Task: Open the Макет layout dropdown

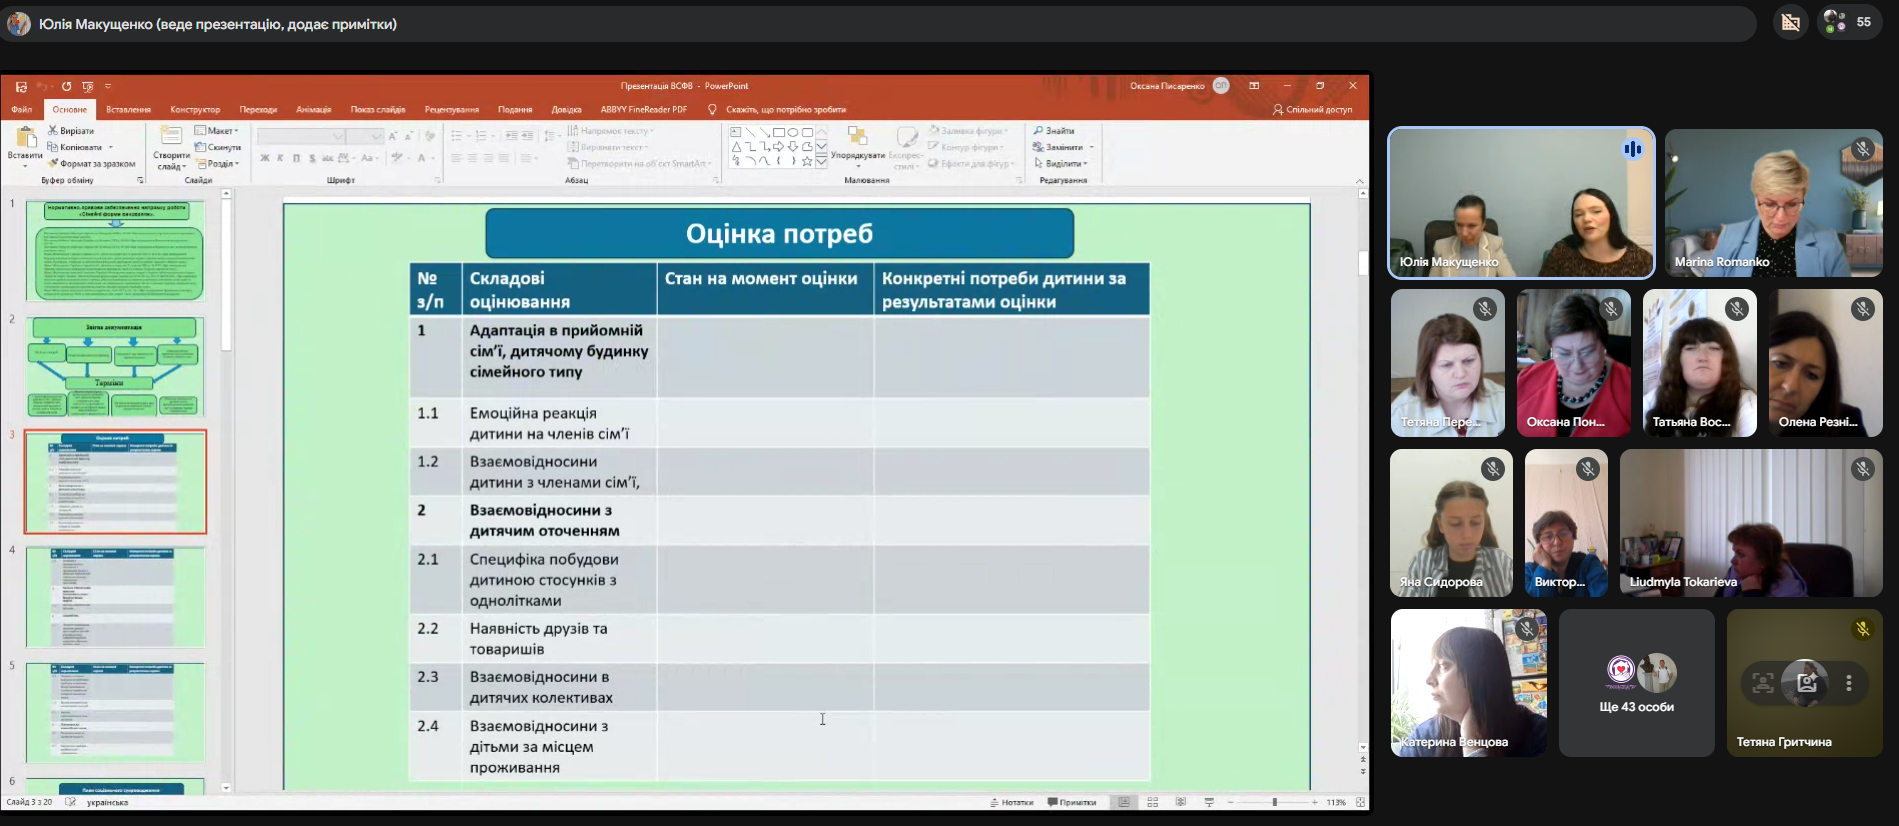Action: [217, 131]
